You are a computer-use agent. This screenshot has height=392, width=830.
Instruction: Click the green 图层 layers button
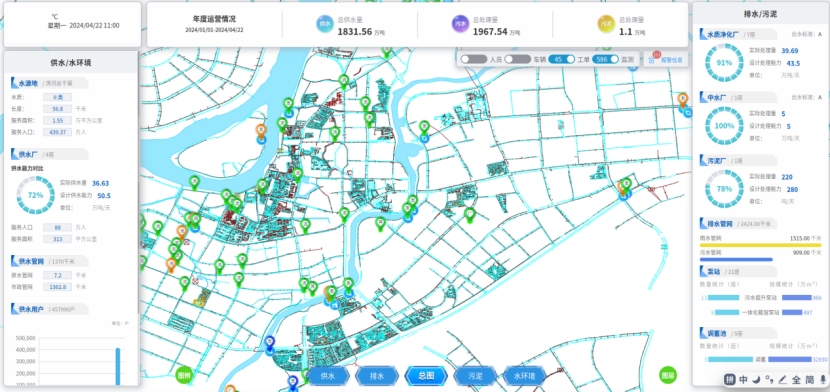point(668,375)
